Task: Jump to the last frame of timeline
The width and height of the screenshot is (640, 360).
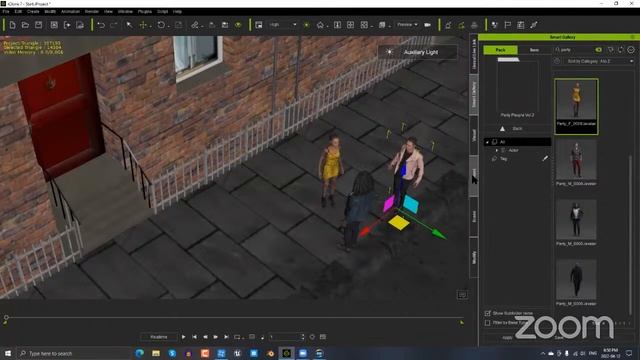Action: tap(226, 337)
